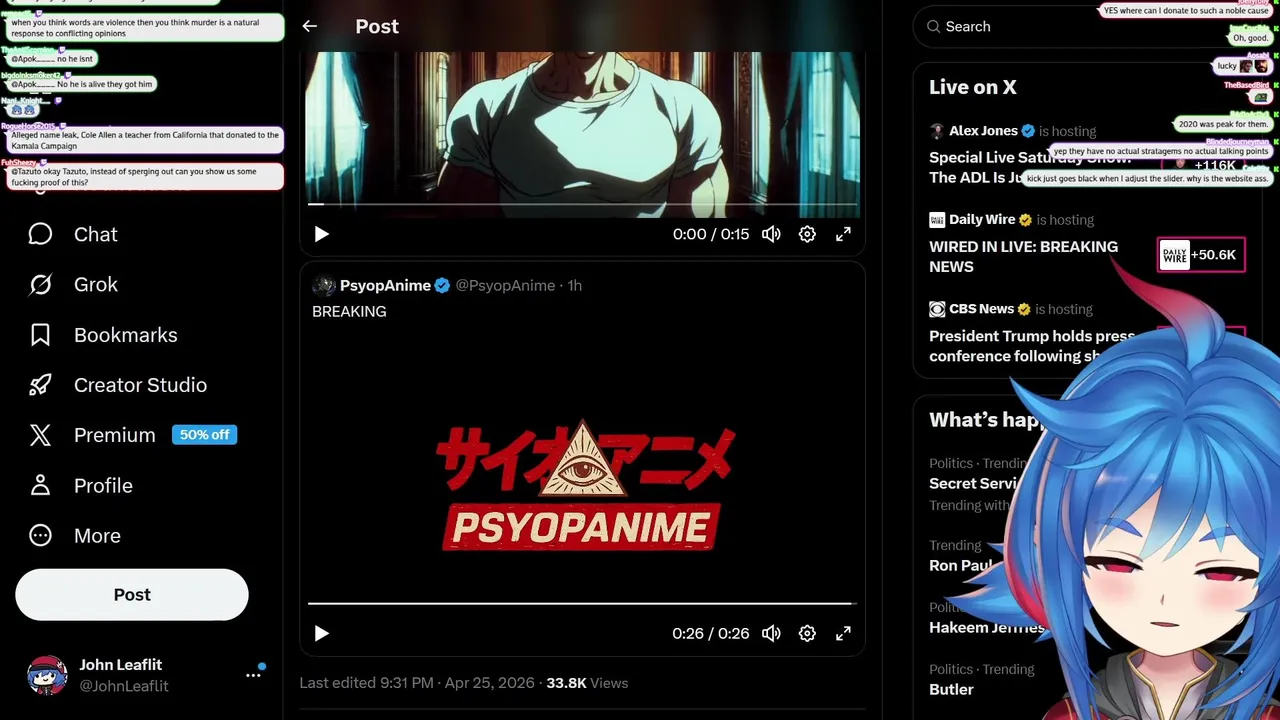Screen dimensions: 1280x720
Task: Open the Butler trending topic
Action: [951, 689]
